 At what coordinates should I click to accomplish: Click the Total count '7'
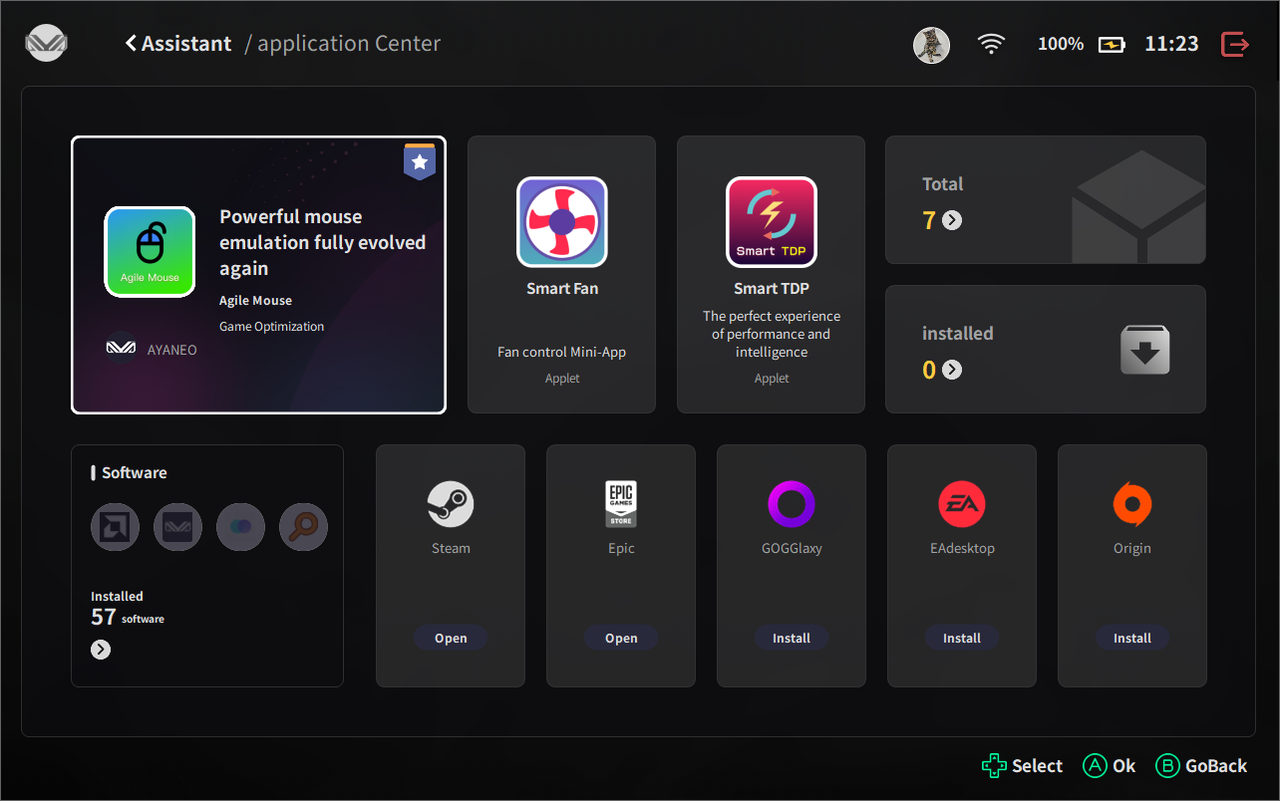click(x=929, y=220)
